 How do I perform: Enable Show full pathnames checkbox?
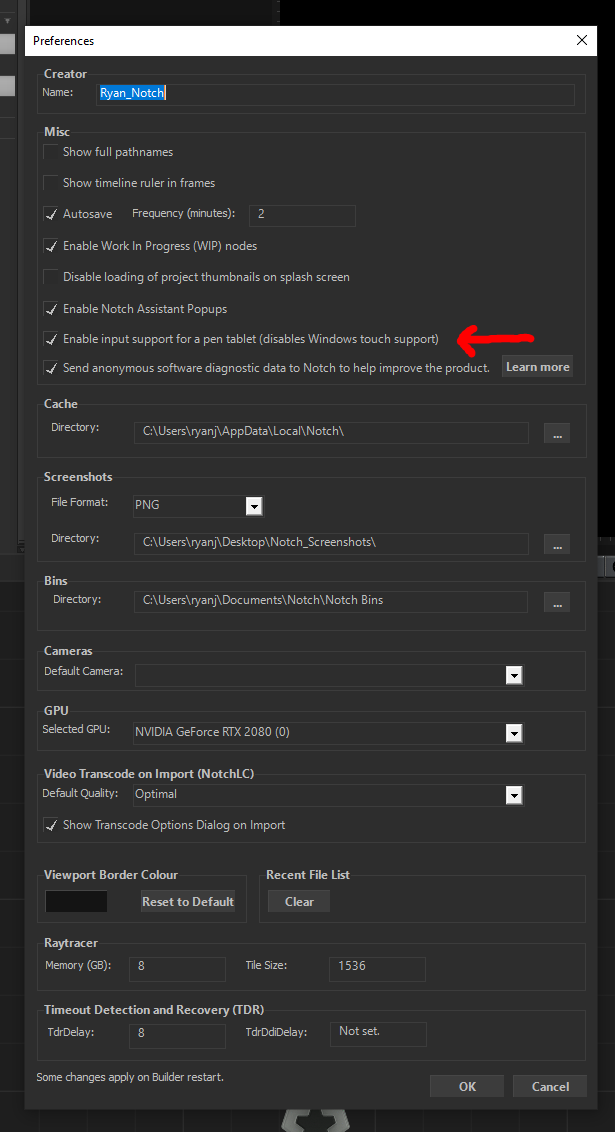click(x=51, y=152)
